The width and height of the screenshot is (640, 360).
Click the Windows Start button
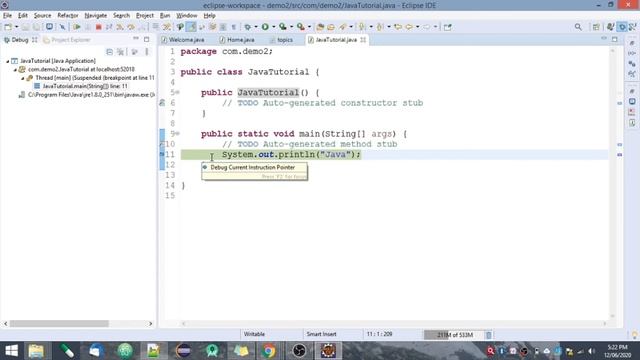11,351
